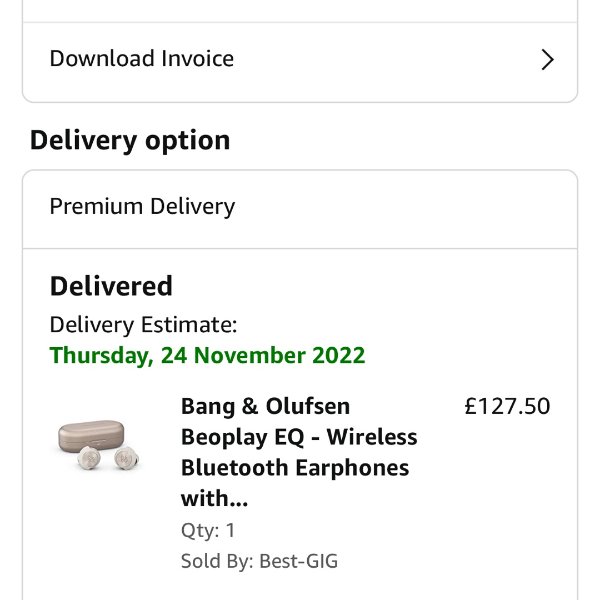Tap the truncated "with..." title line

(x=214, y=498)
